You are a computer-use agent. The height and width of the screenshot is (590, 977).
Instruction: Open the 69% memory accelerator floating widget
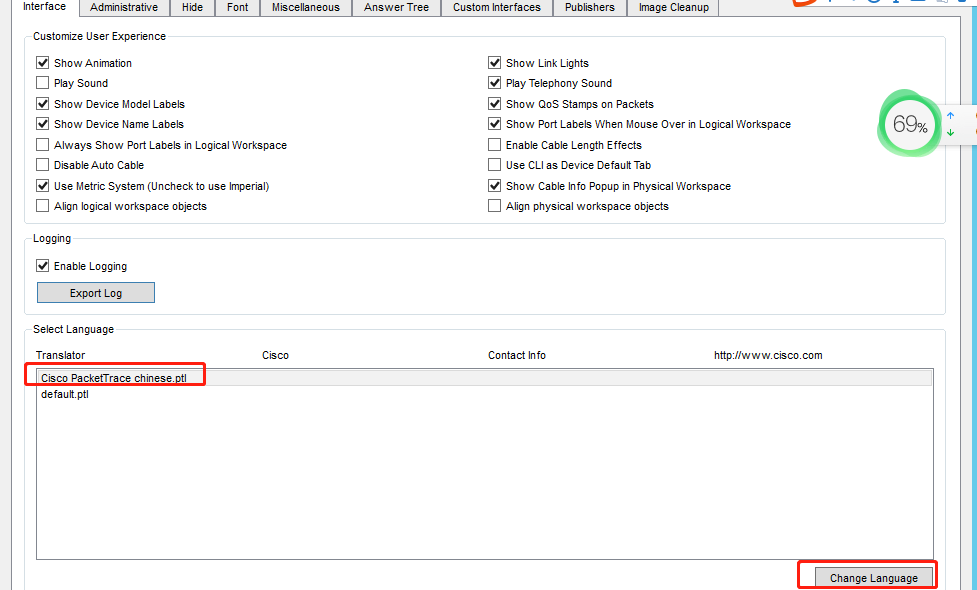coord(909,124)
